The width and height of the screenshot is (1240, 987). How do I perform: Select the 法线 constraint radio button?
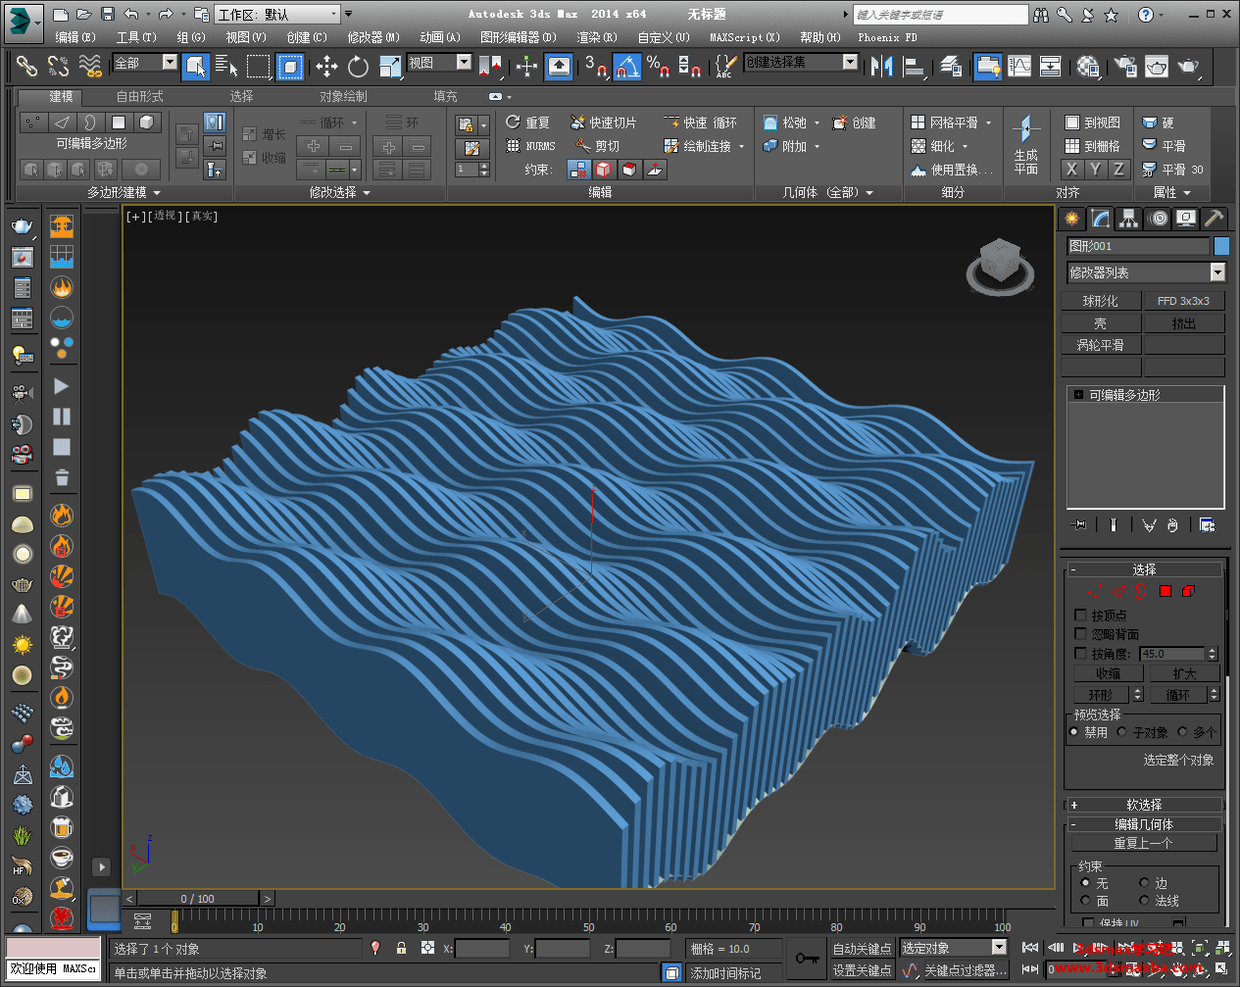point(1144,900)
